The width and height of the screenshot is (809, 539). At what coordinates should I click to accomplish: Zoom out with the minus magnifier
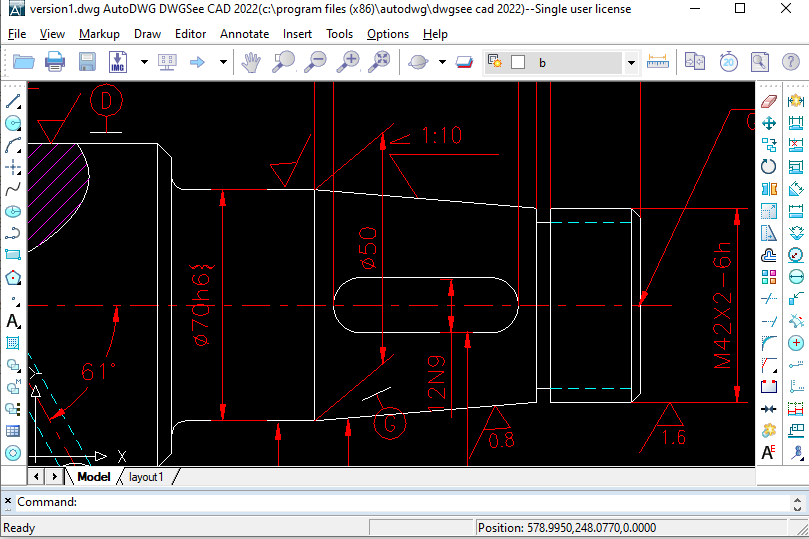point(315,62)
